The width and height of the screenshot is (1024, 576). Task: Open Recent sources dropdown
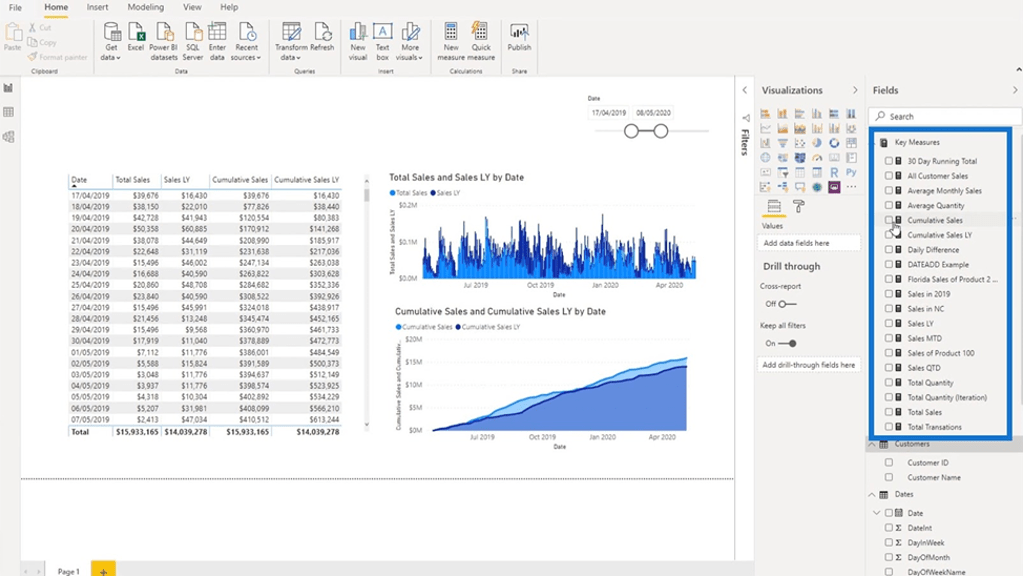(246, 42)
